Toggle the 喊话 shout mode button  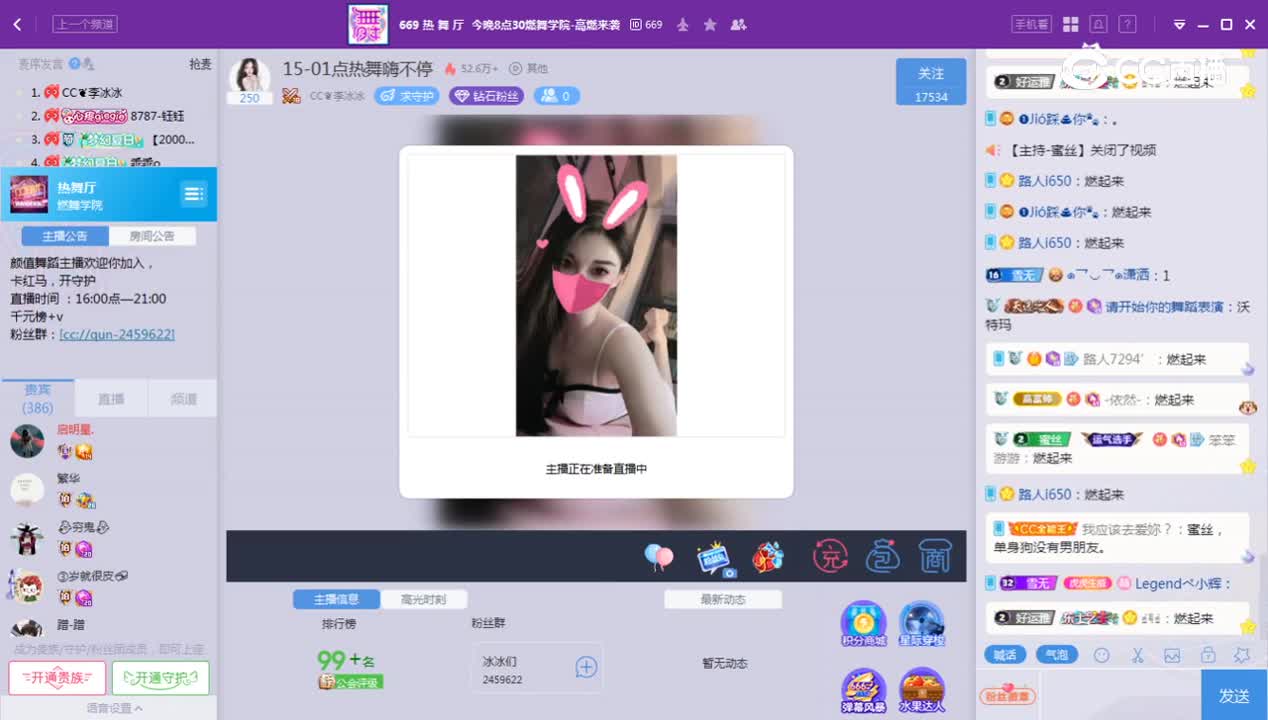click(x=1005, y=655)
